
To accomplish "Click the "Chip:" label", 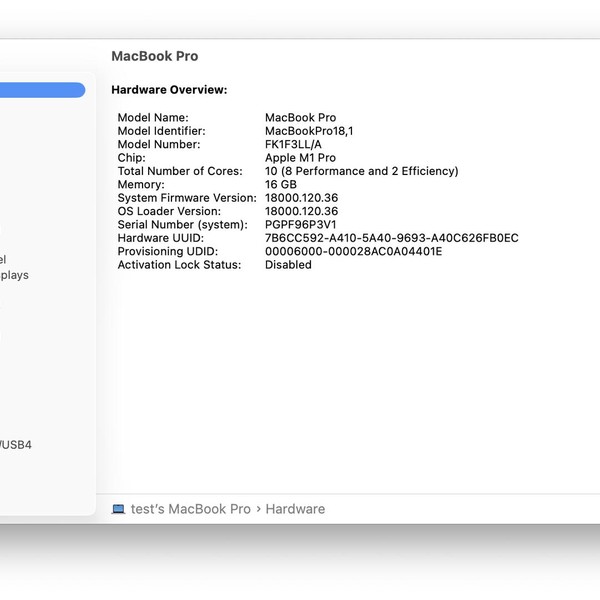I will point(131,158).
